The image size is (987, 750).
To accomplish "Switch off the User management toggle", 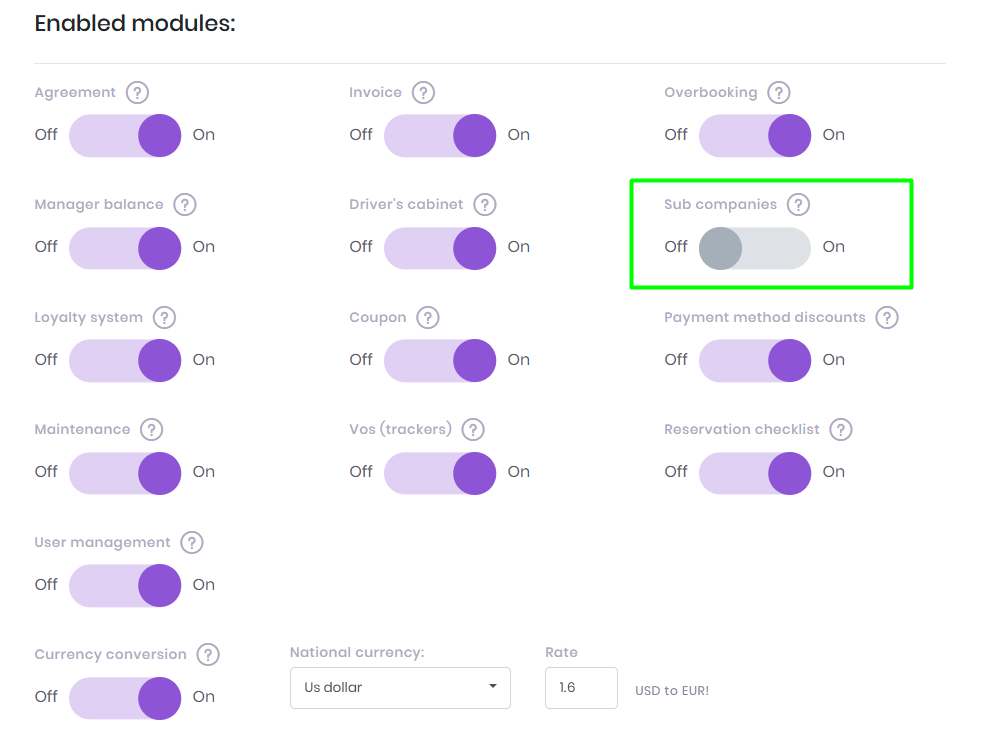I will (x=125, y=585).
